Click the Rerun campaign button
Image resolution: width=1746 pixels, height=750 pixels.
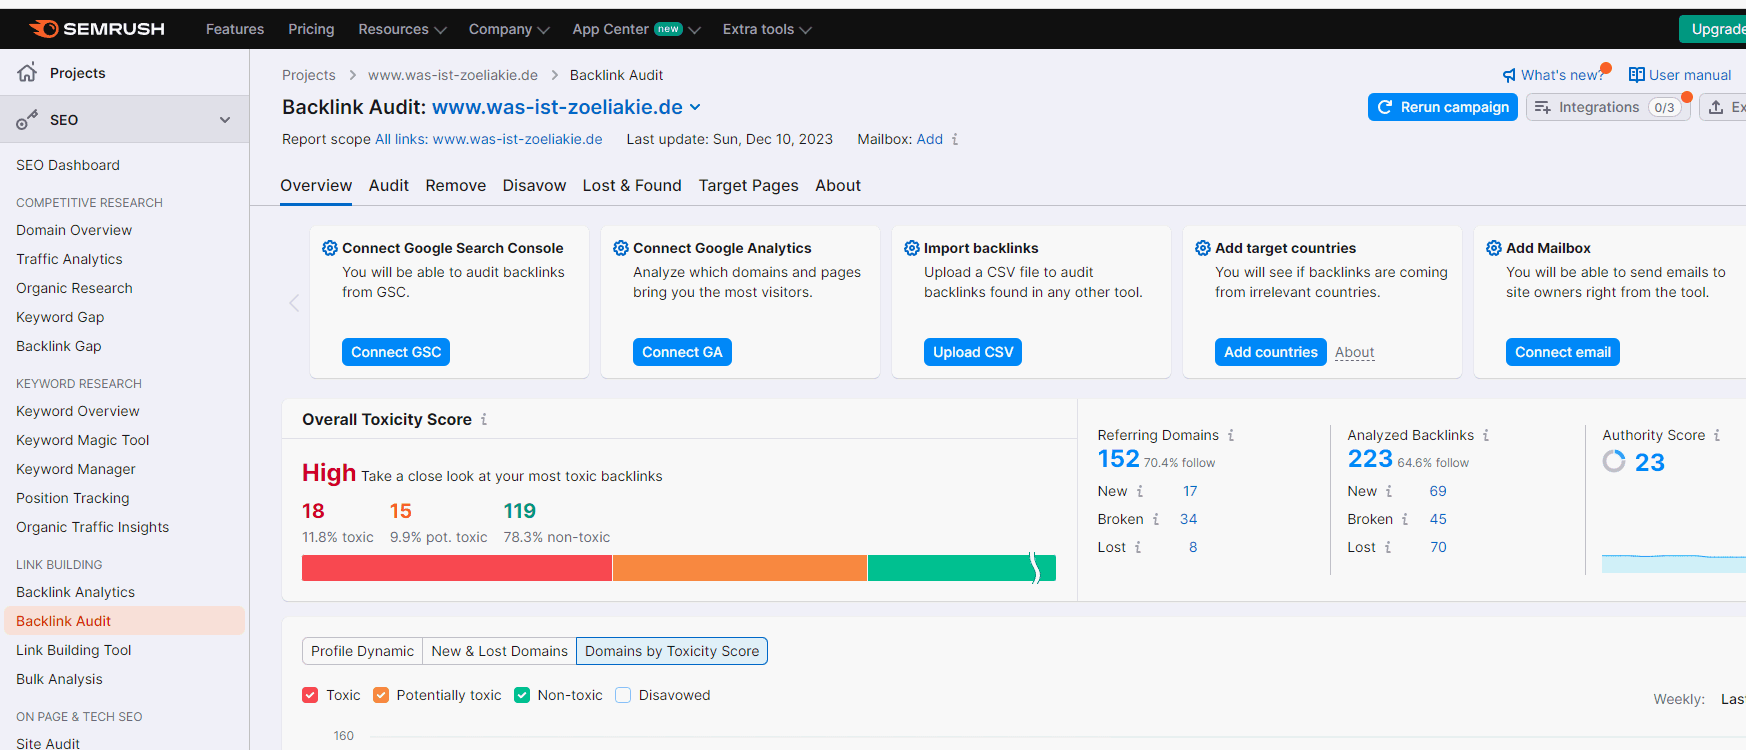tap(1443, 107)
